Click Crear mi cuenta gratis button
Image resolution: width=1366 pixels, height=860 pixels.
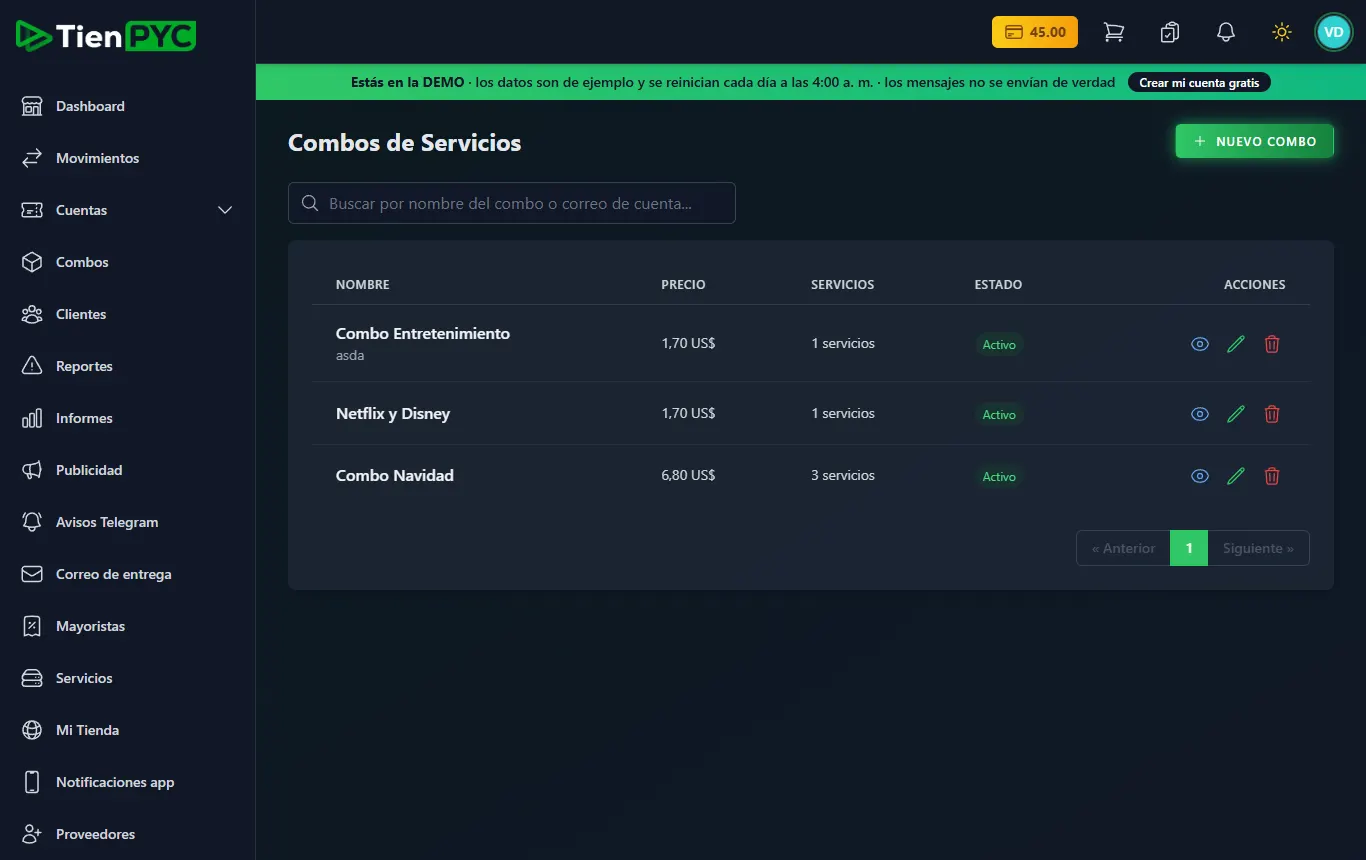[1199, 82]
